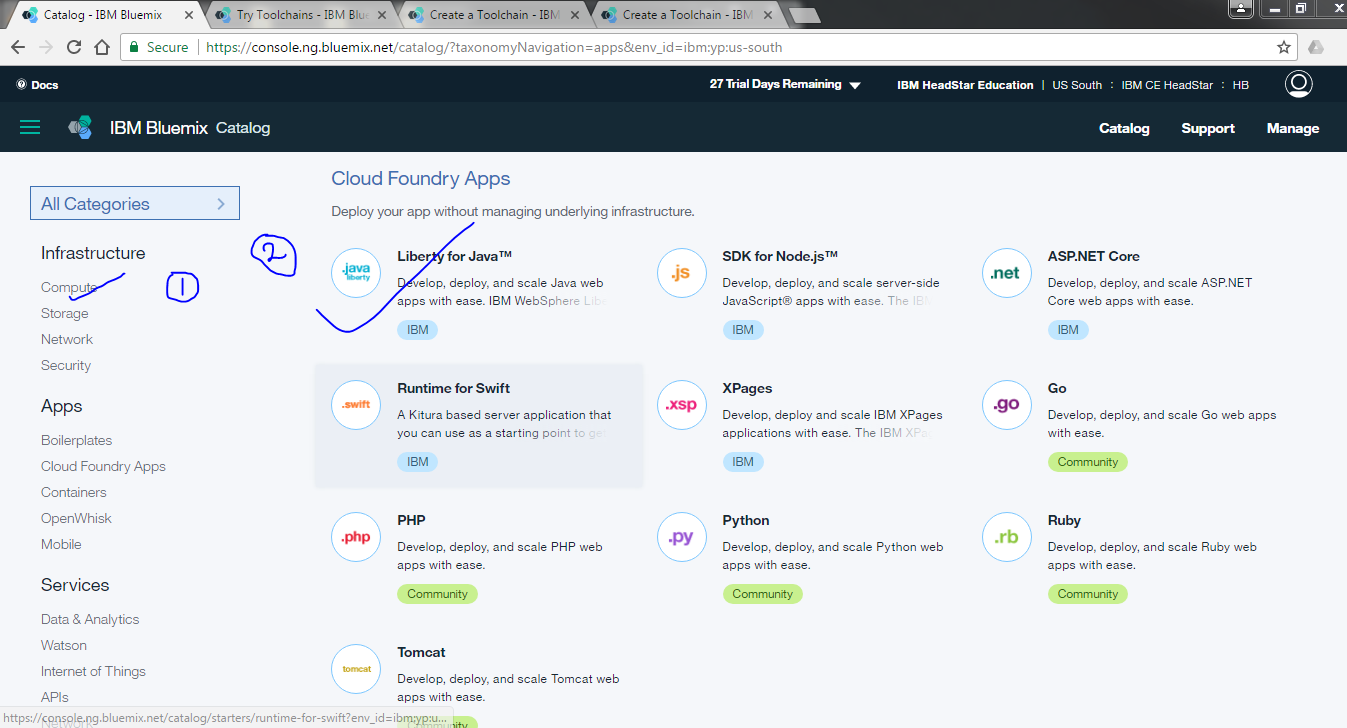Click the browser forward arrow

46,47
